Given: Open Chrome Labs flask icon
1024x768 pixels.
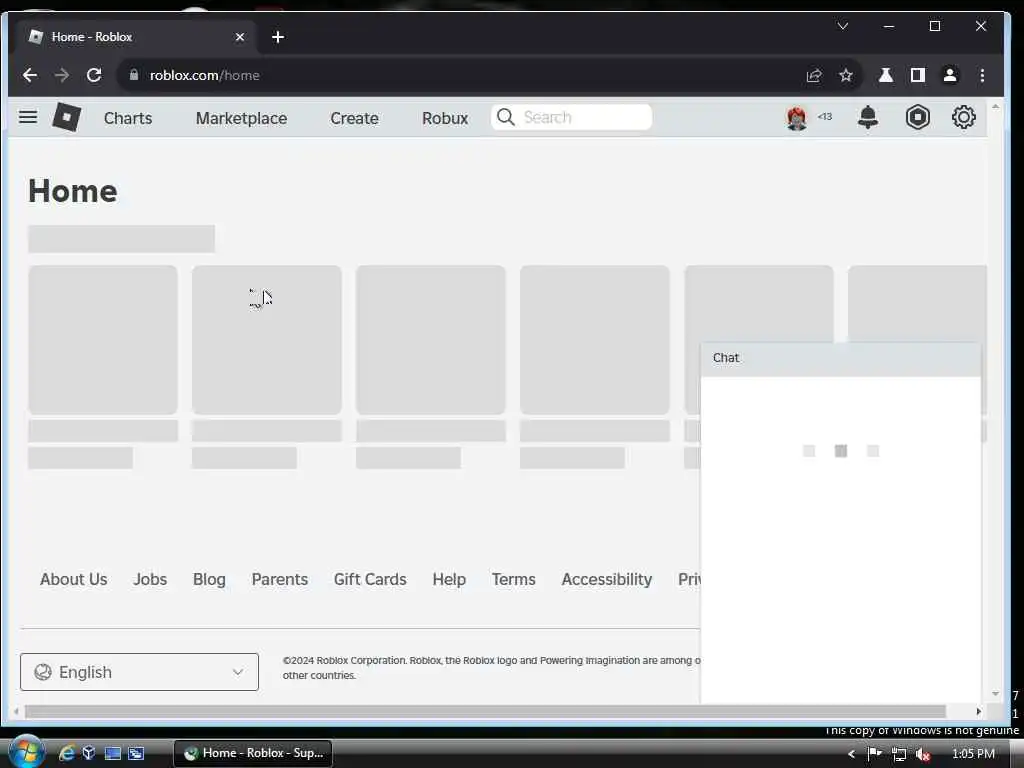Looking at the screenshot, I should pos(886,75).
